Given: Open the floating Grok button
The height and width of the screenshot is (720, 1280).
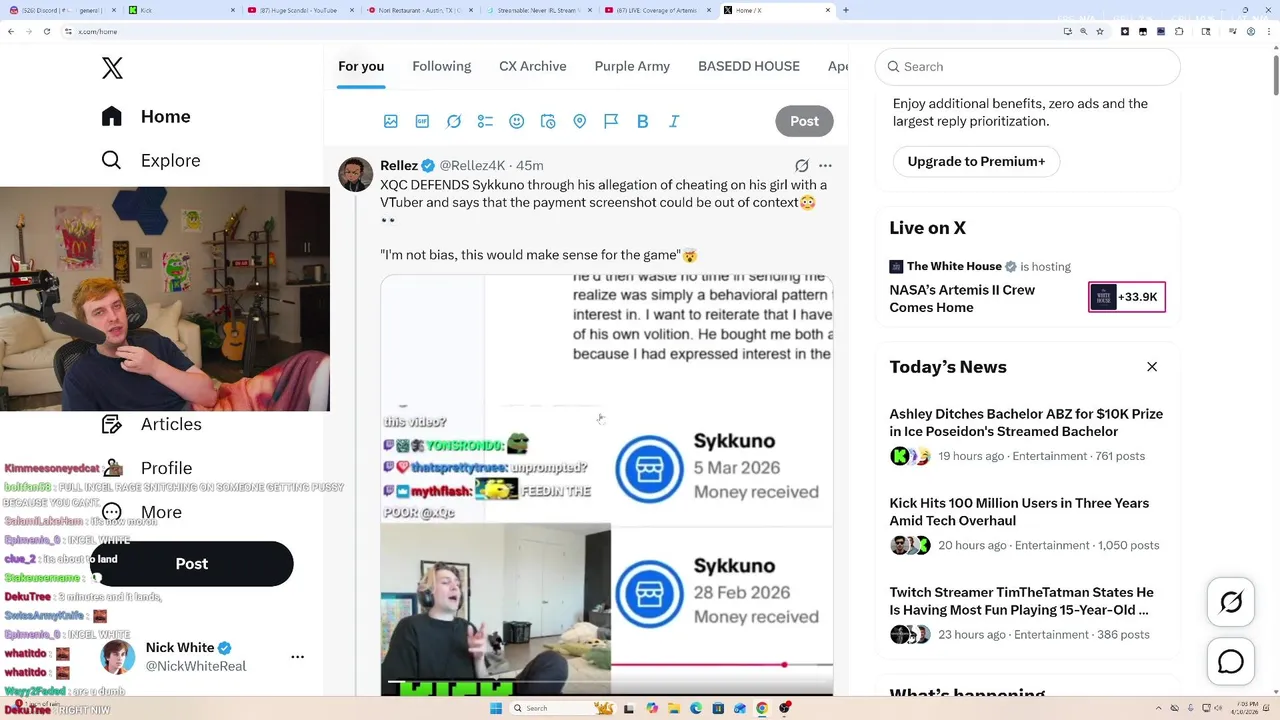Looking at the screenshot, I should tap(1231, 602).
